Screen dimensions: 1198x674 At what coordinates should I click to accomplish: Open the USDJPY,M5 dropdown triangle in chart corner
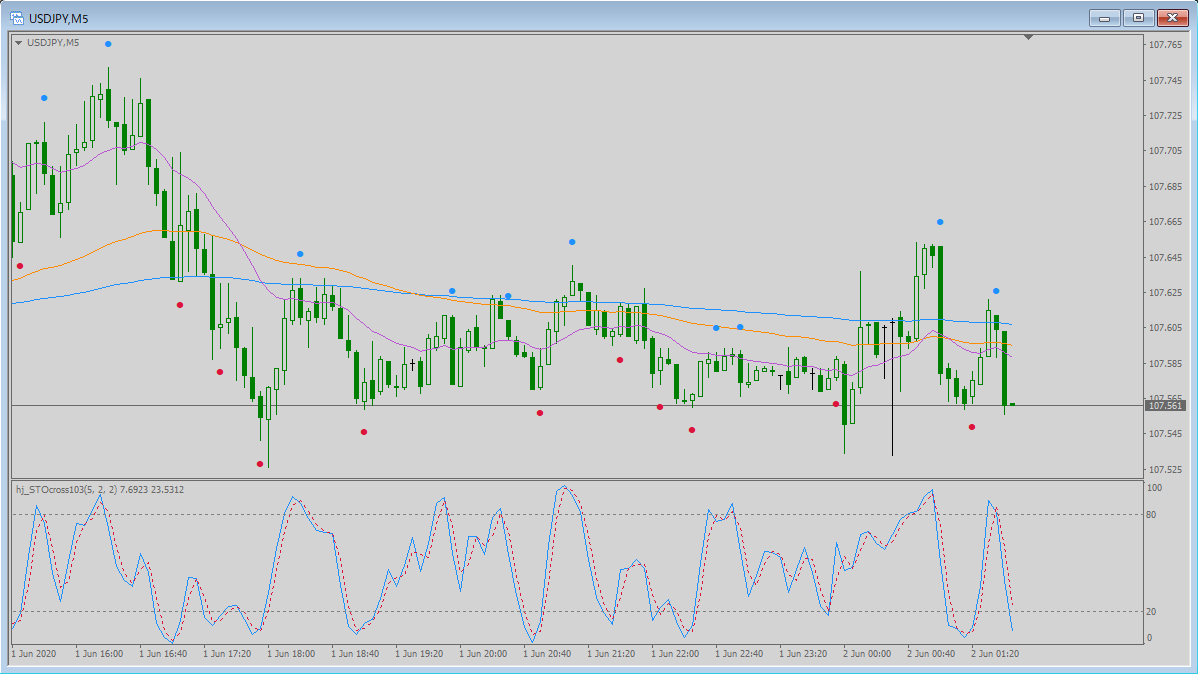pos(19,43)
